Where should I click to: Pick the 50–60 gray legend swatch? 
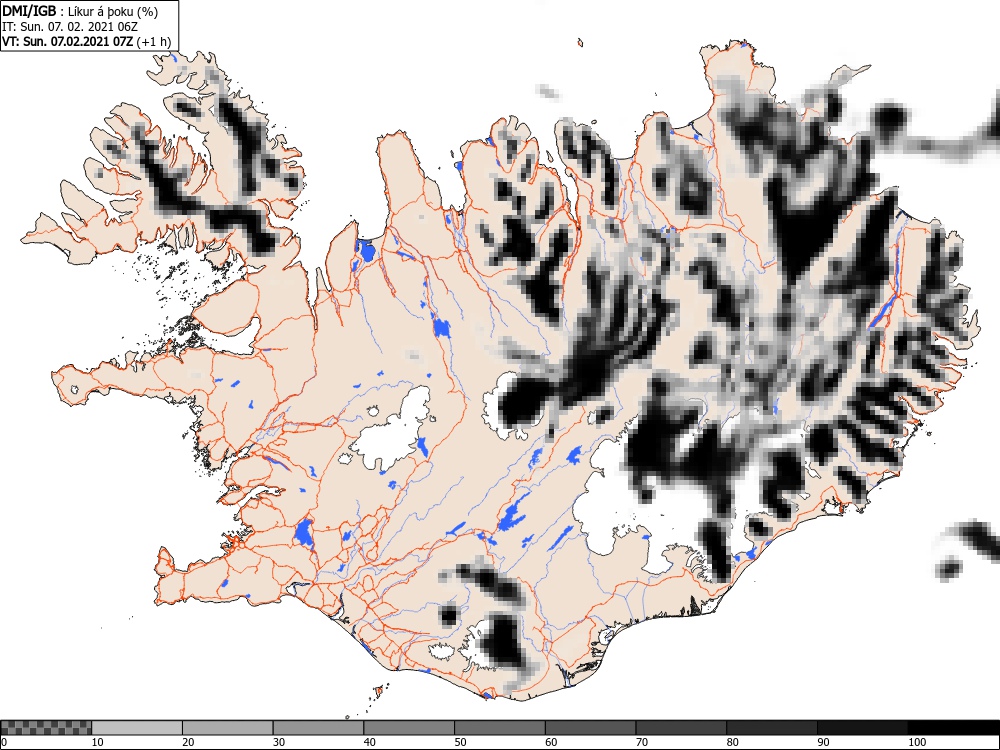pos(500,728)
